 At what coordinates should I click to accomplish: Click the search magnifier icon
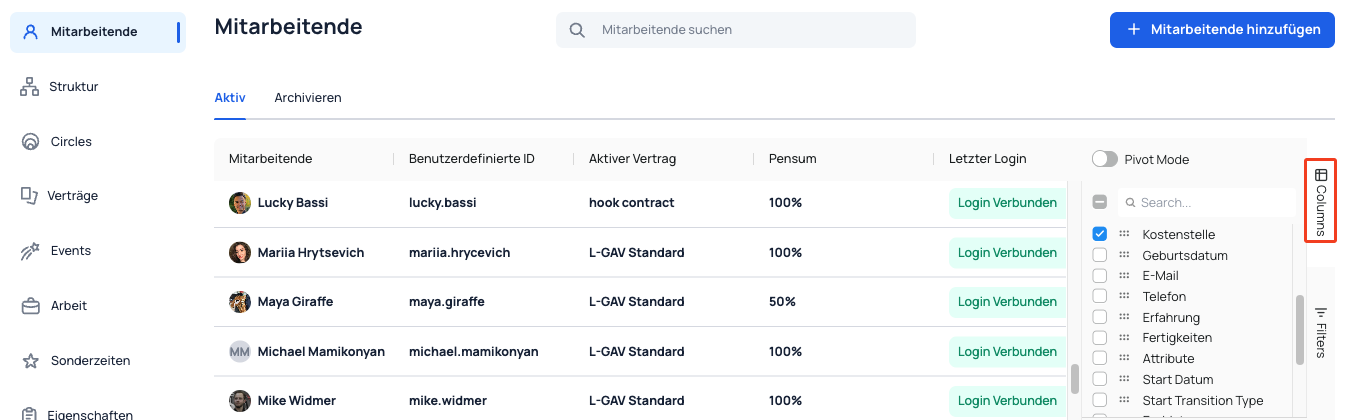577,30
